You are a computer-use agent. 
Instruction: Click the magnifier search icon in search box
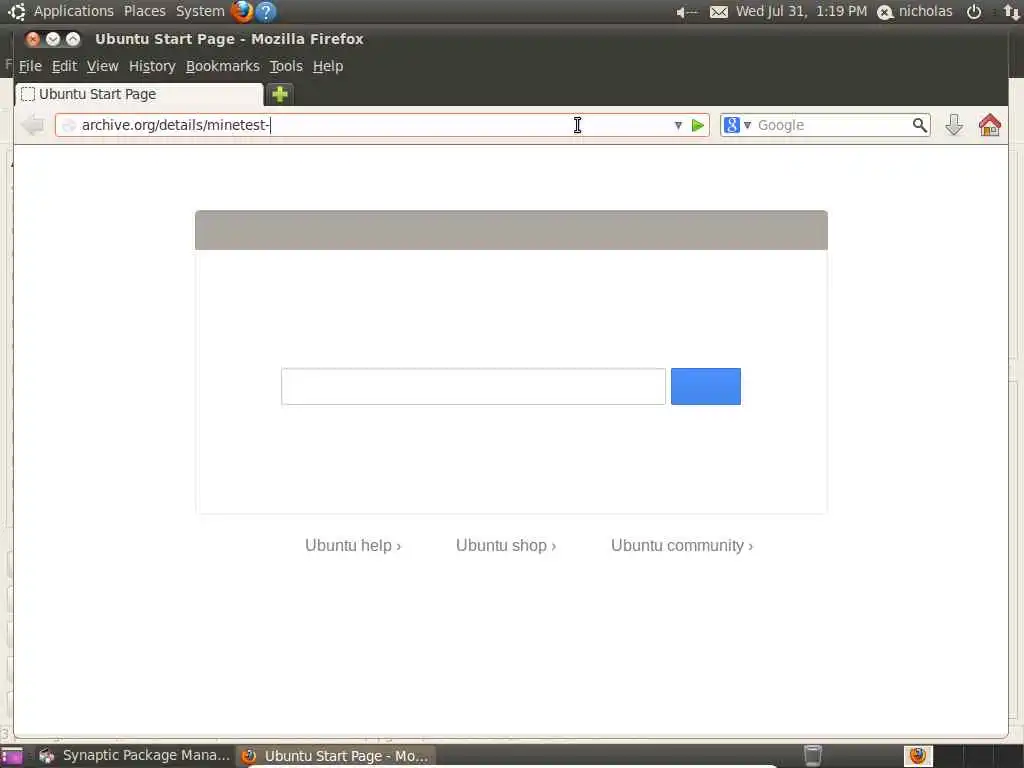pos(920,125)
